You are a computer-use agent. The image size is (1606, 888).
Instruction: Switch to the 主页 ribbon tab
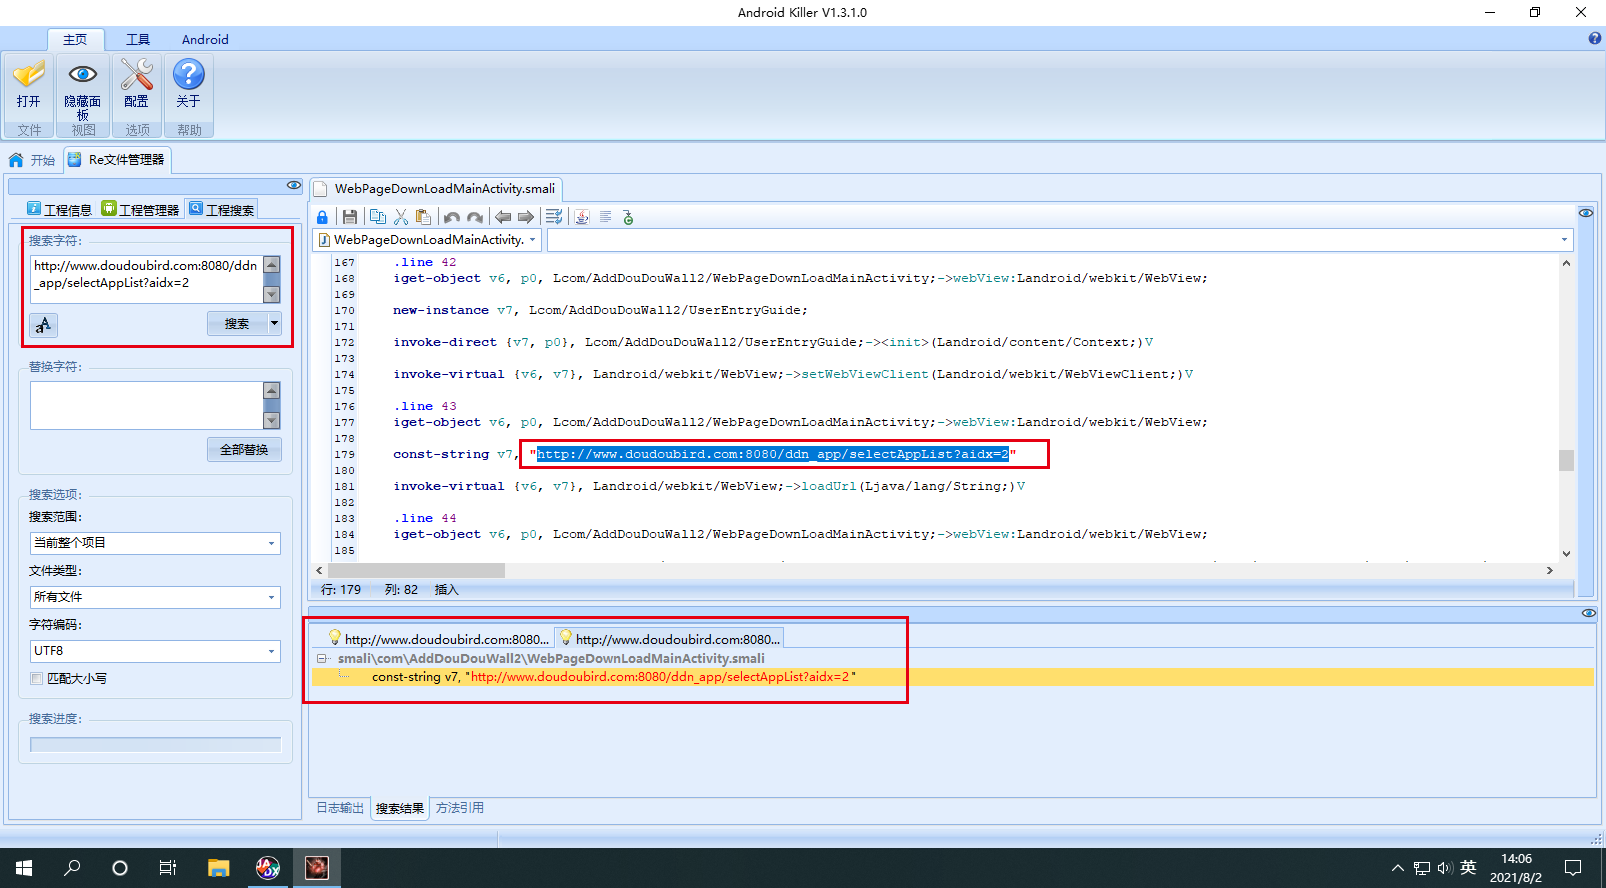click(75, 39)
